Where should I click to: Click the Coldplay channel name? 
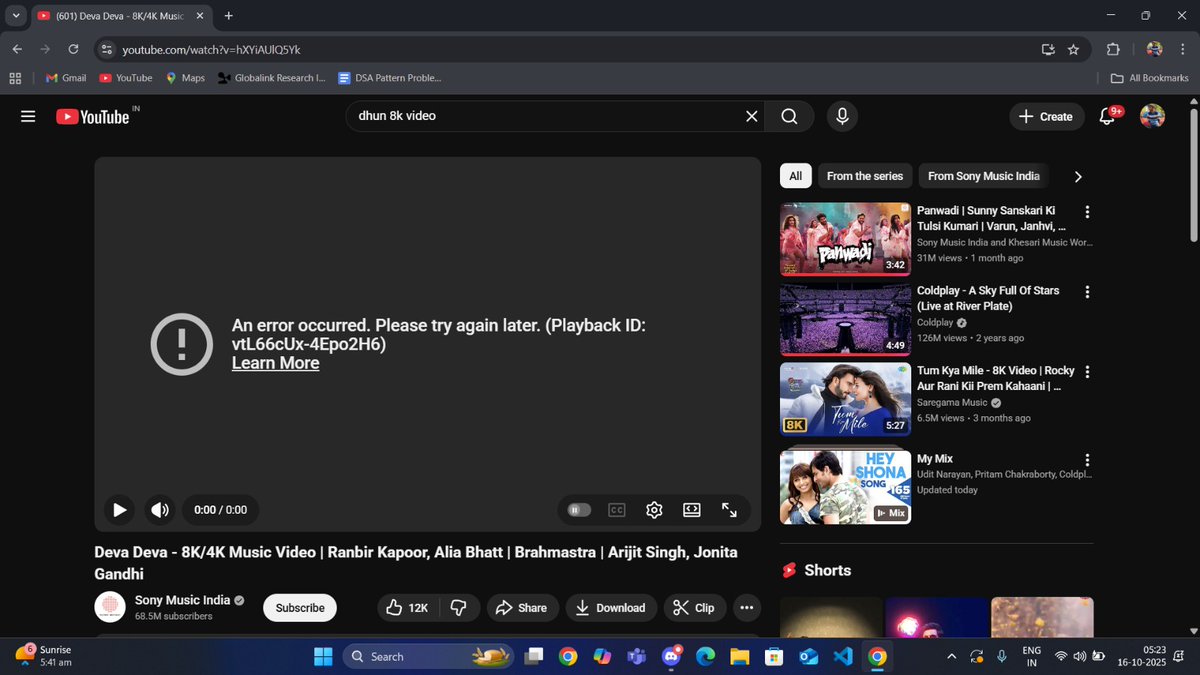pyautogui.click(x=935, y=323)
